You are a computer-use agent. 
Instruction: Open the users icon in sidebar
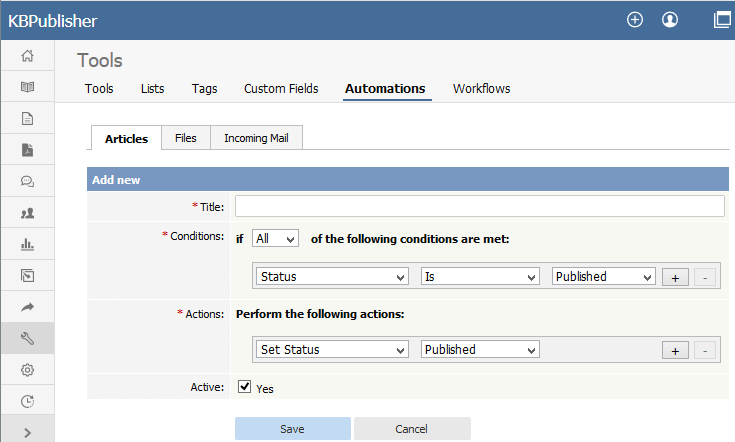[27, 213]
